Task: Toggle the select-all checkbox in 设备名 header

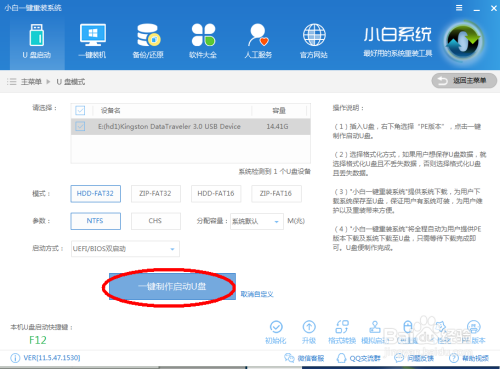Action: coord(80,110)
